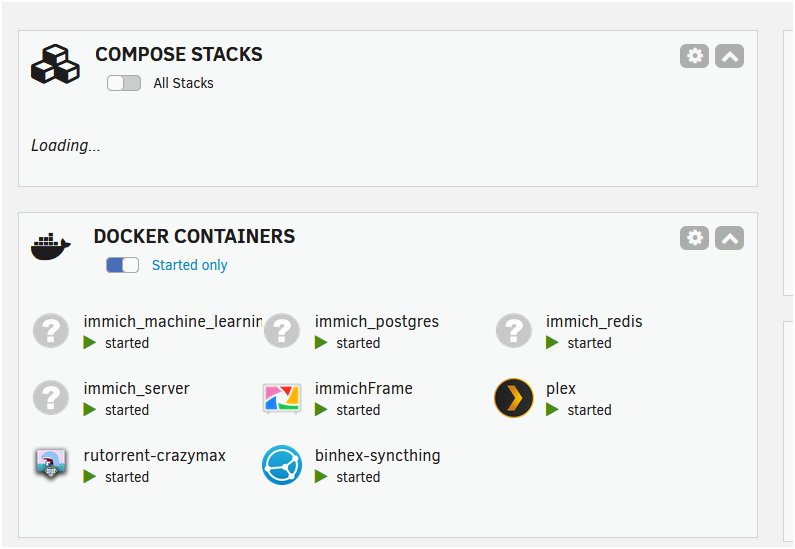The image size is (795, 549).
Task: Click the Started only label
Action: click(x=190, y=265)
